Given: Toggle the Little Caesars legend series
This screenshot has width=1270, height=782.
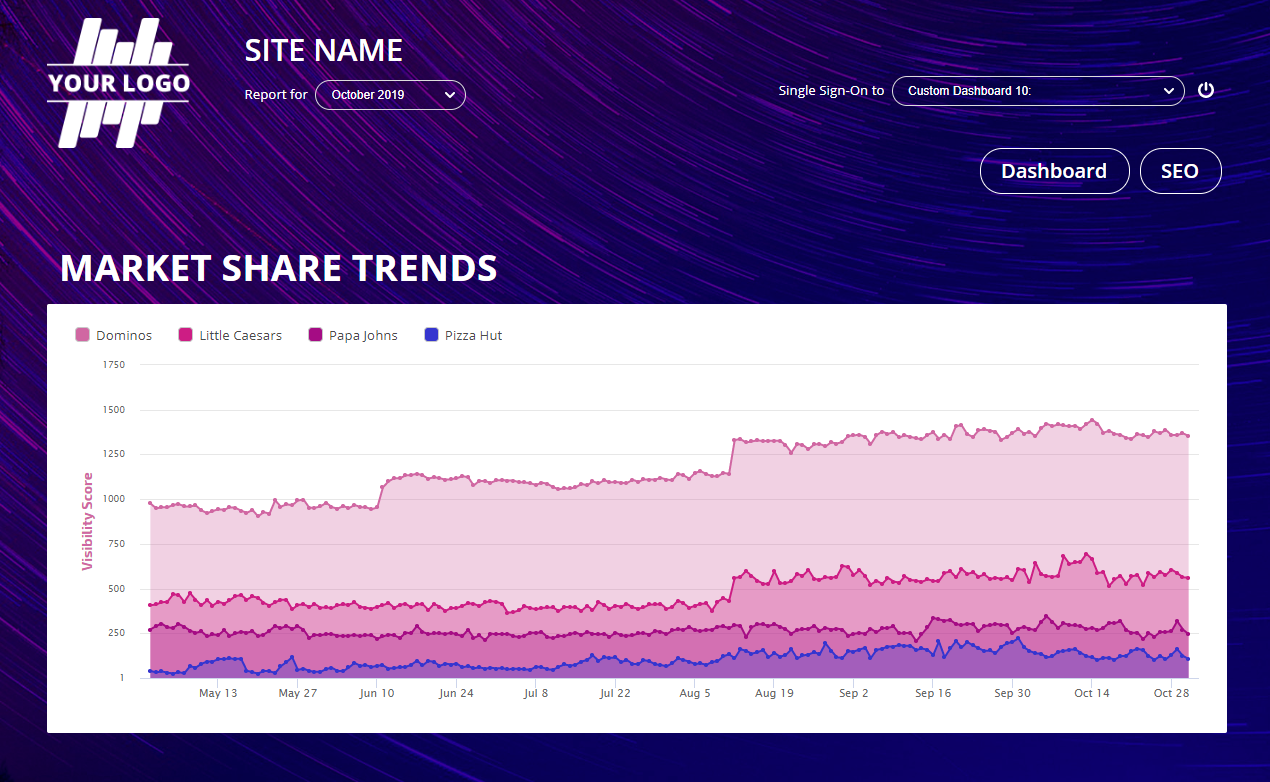Looking at the screenshot, I should click(229, 336).
